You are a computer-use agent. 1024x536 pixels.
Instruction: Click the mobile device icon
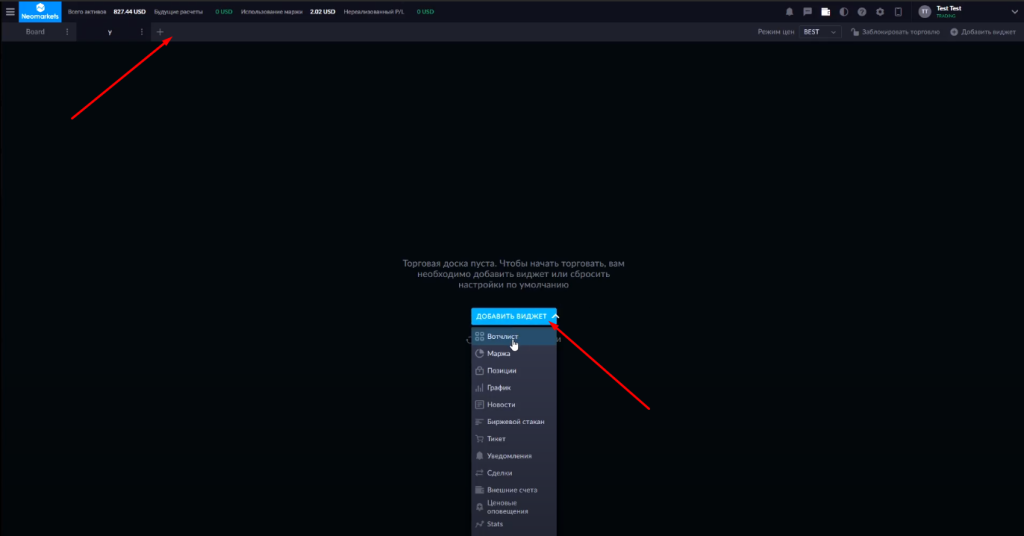click(899, 12)
